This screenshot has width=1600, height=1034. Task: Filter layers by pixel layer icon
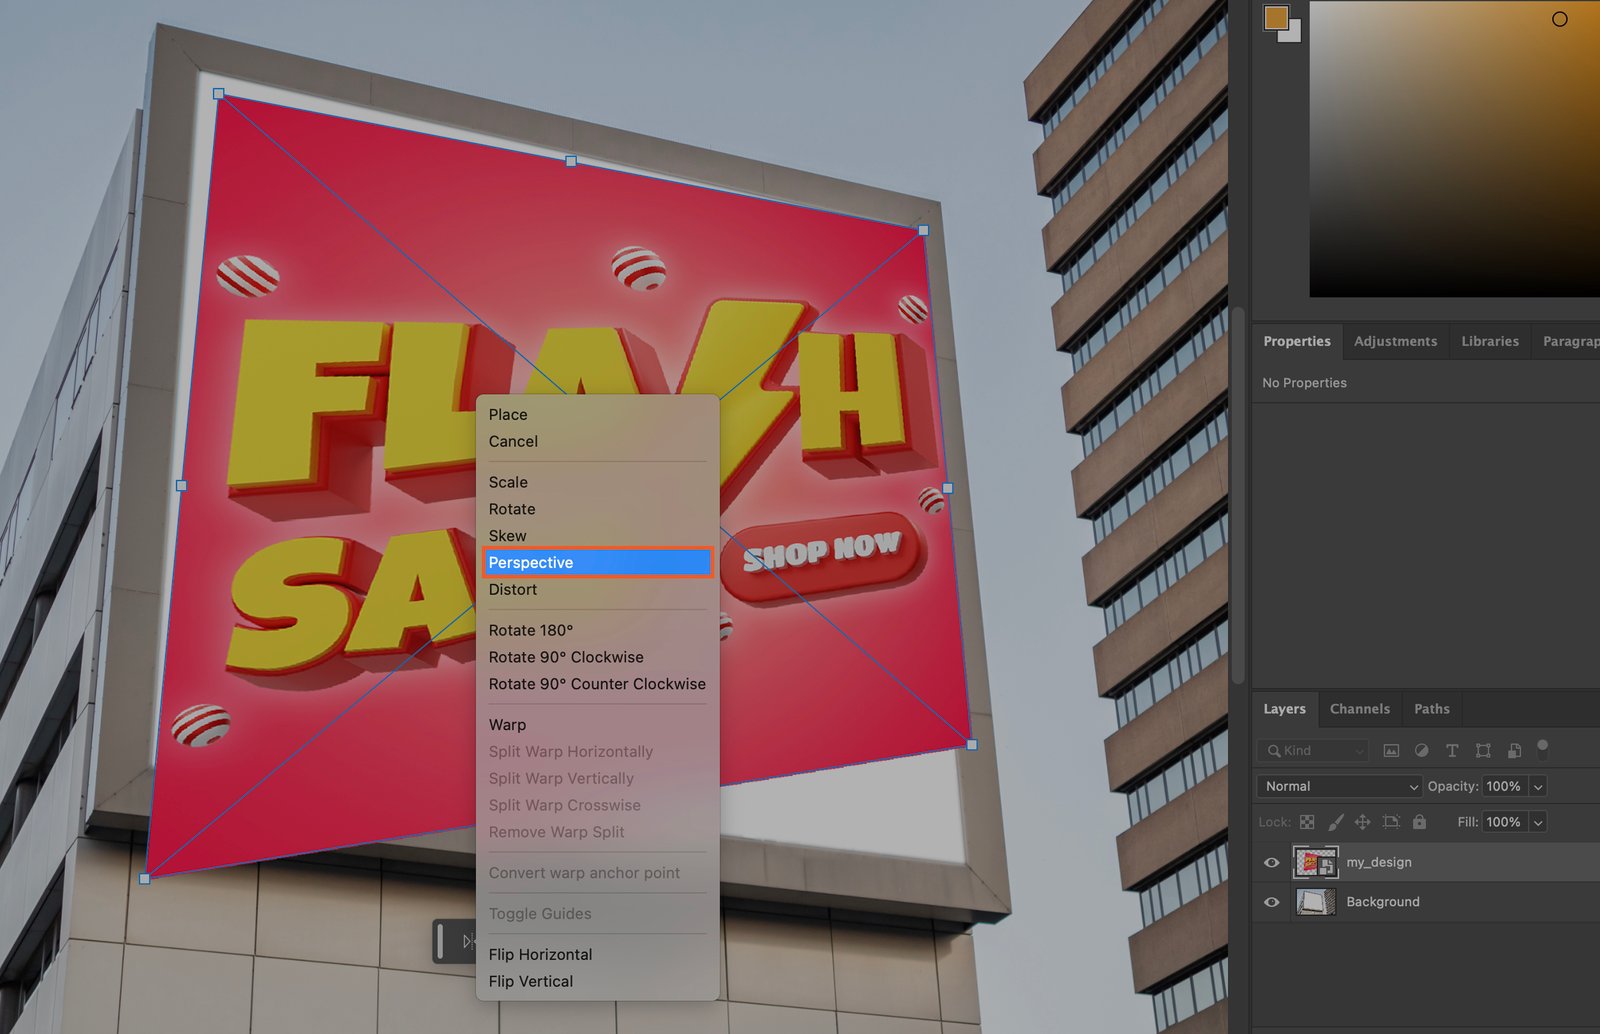coord(1391,750)
